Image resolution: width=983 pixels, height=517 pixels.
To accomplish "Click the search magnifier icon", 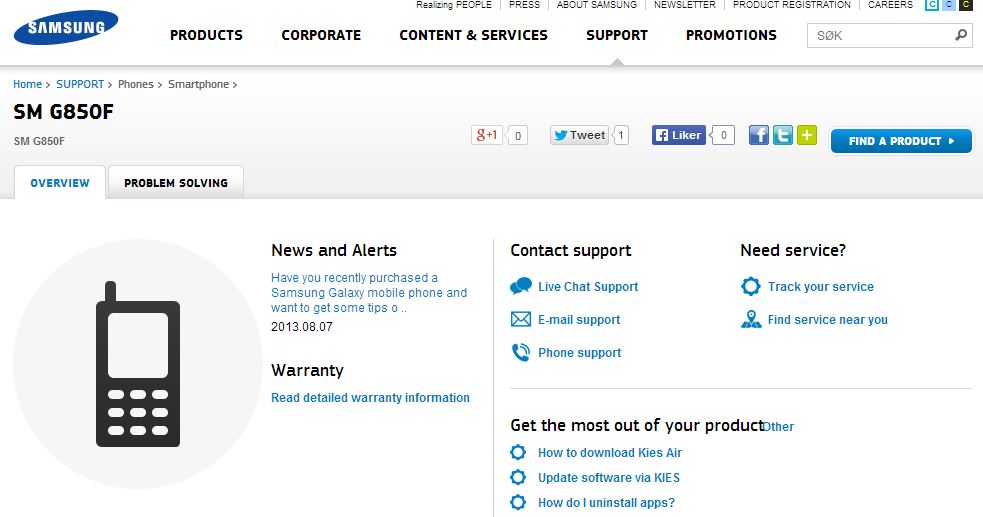I will [961, 35].
